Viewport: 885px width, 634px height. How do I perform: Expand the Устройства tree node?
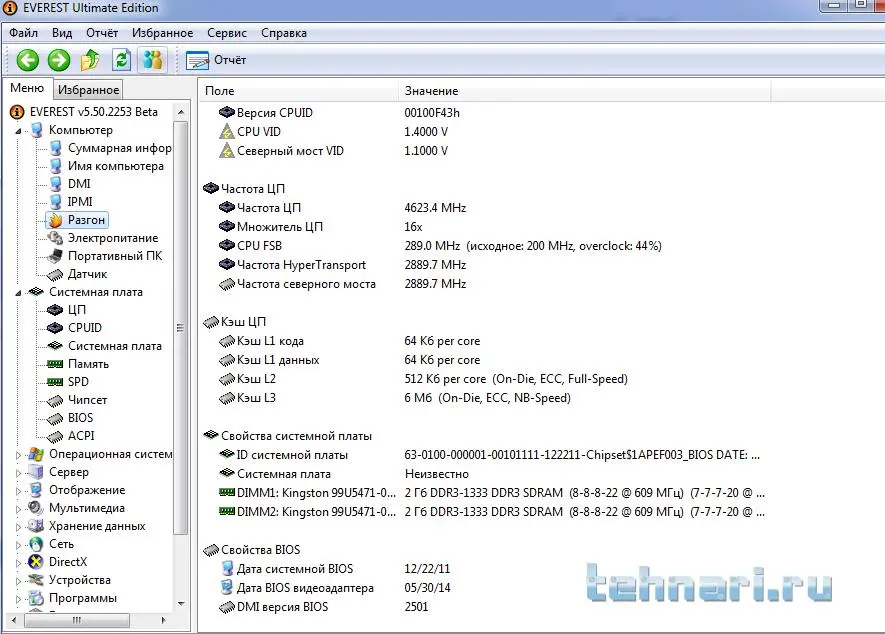[18, 581]
